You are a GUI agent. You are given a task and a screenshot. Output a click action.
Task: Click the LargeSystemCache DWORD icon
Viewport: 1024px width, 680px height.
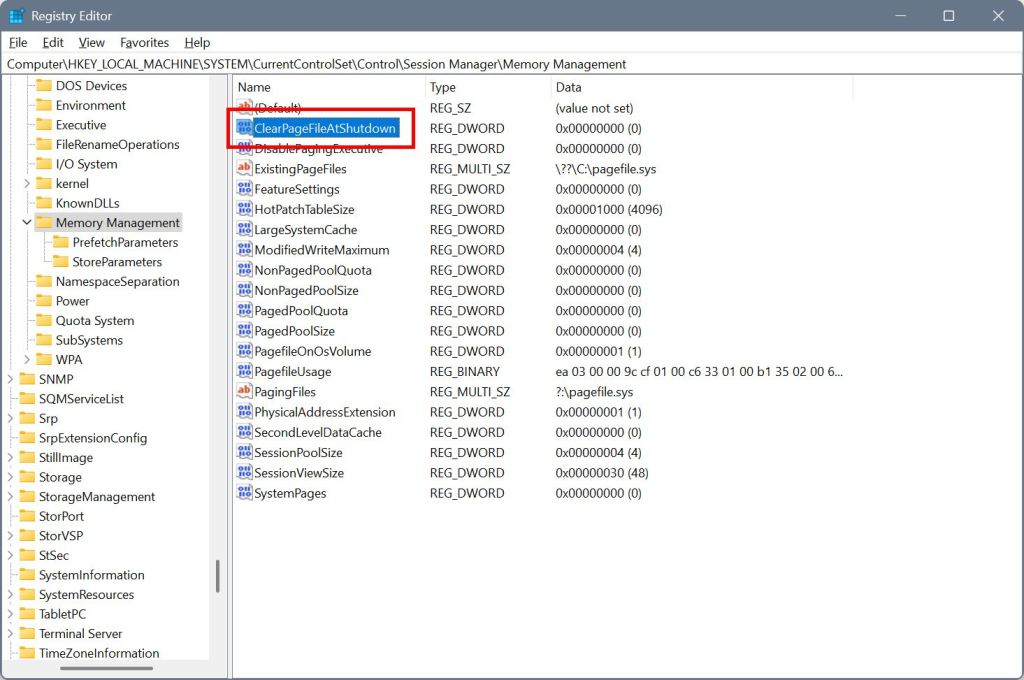coord(244,229)
